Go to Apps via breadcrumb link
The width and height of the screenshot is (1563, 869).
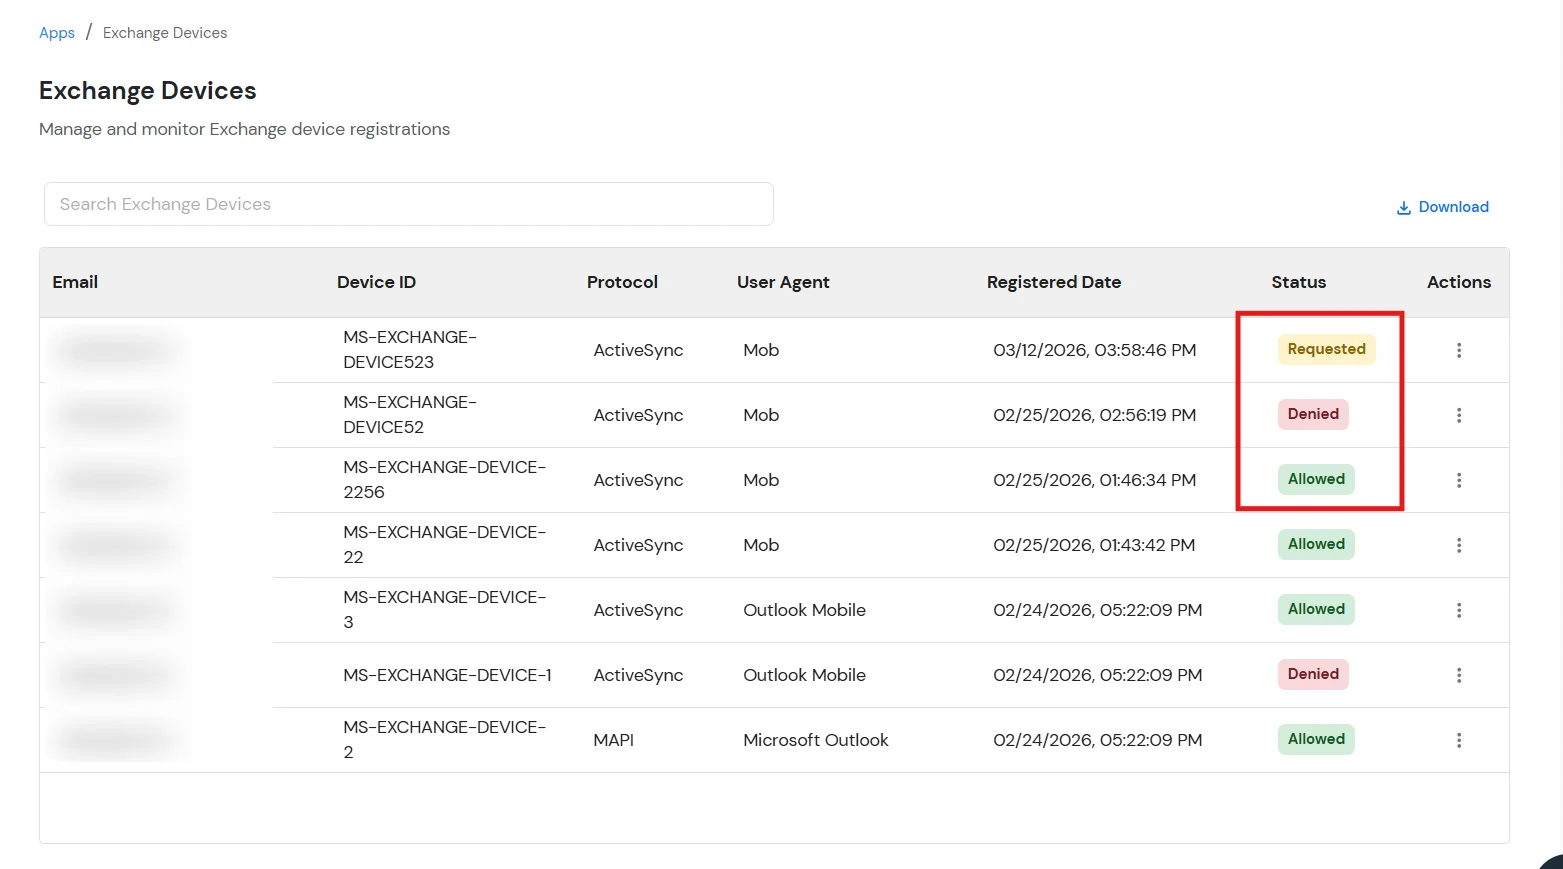pos(57,33)
